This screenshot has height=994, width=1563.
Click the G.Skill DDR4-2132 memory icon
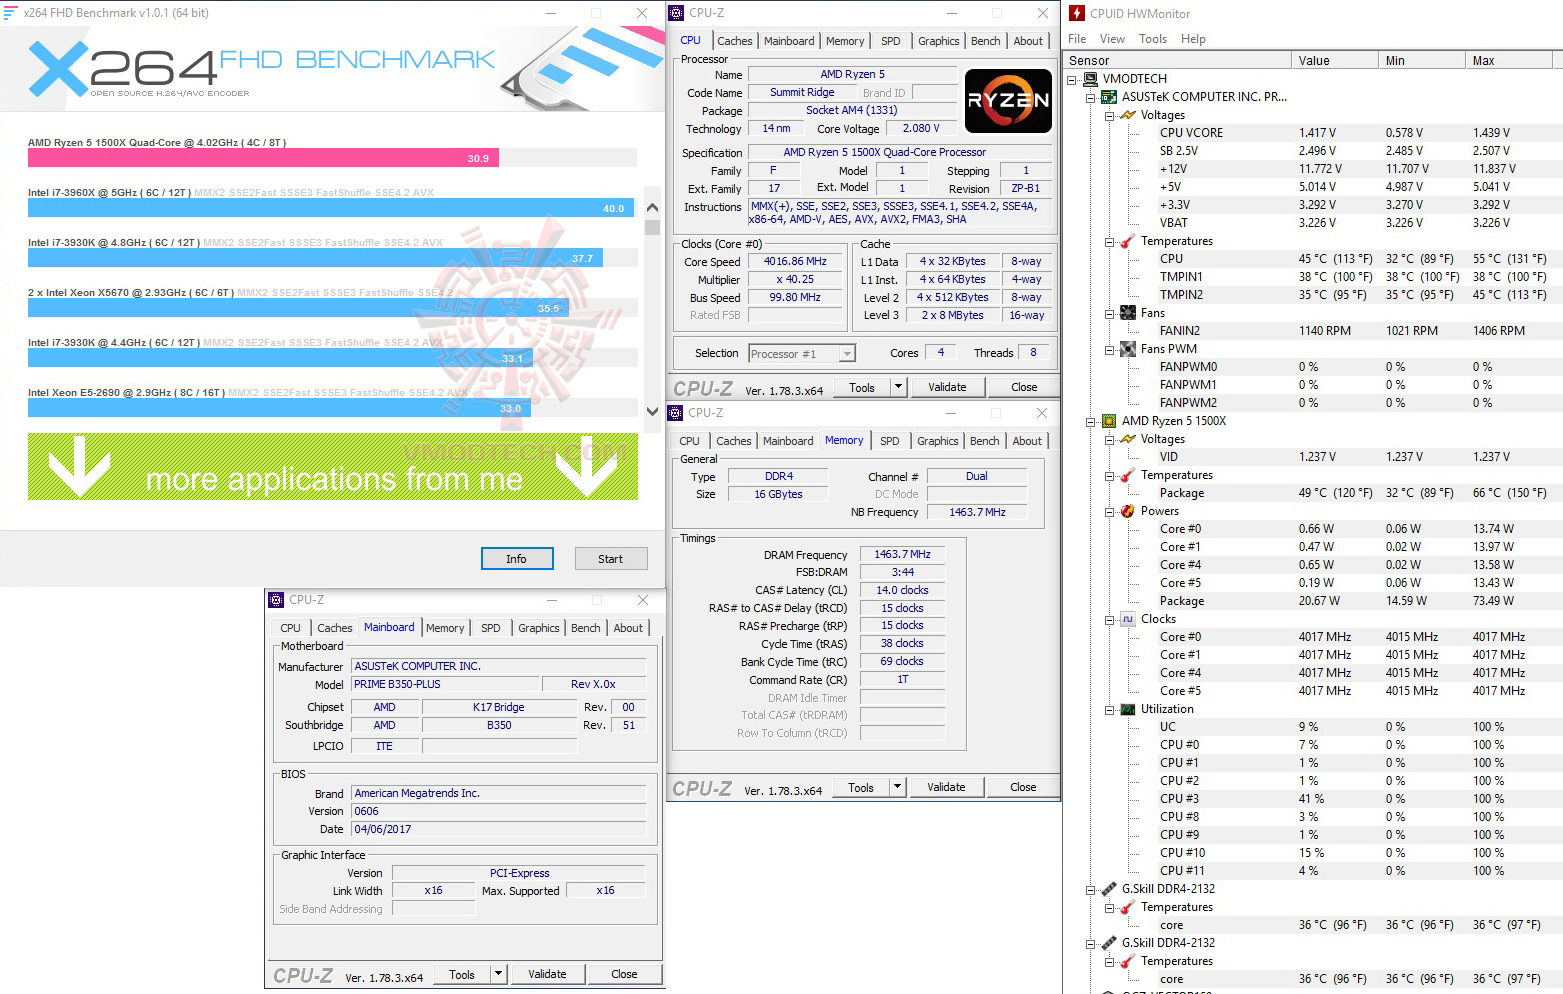click(1110, 888)
